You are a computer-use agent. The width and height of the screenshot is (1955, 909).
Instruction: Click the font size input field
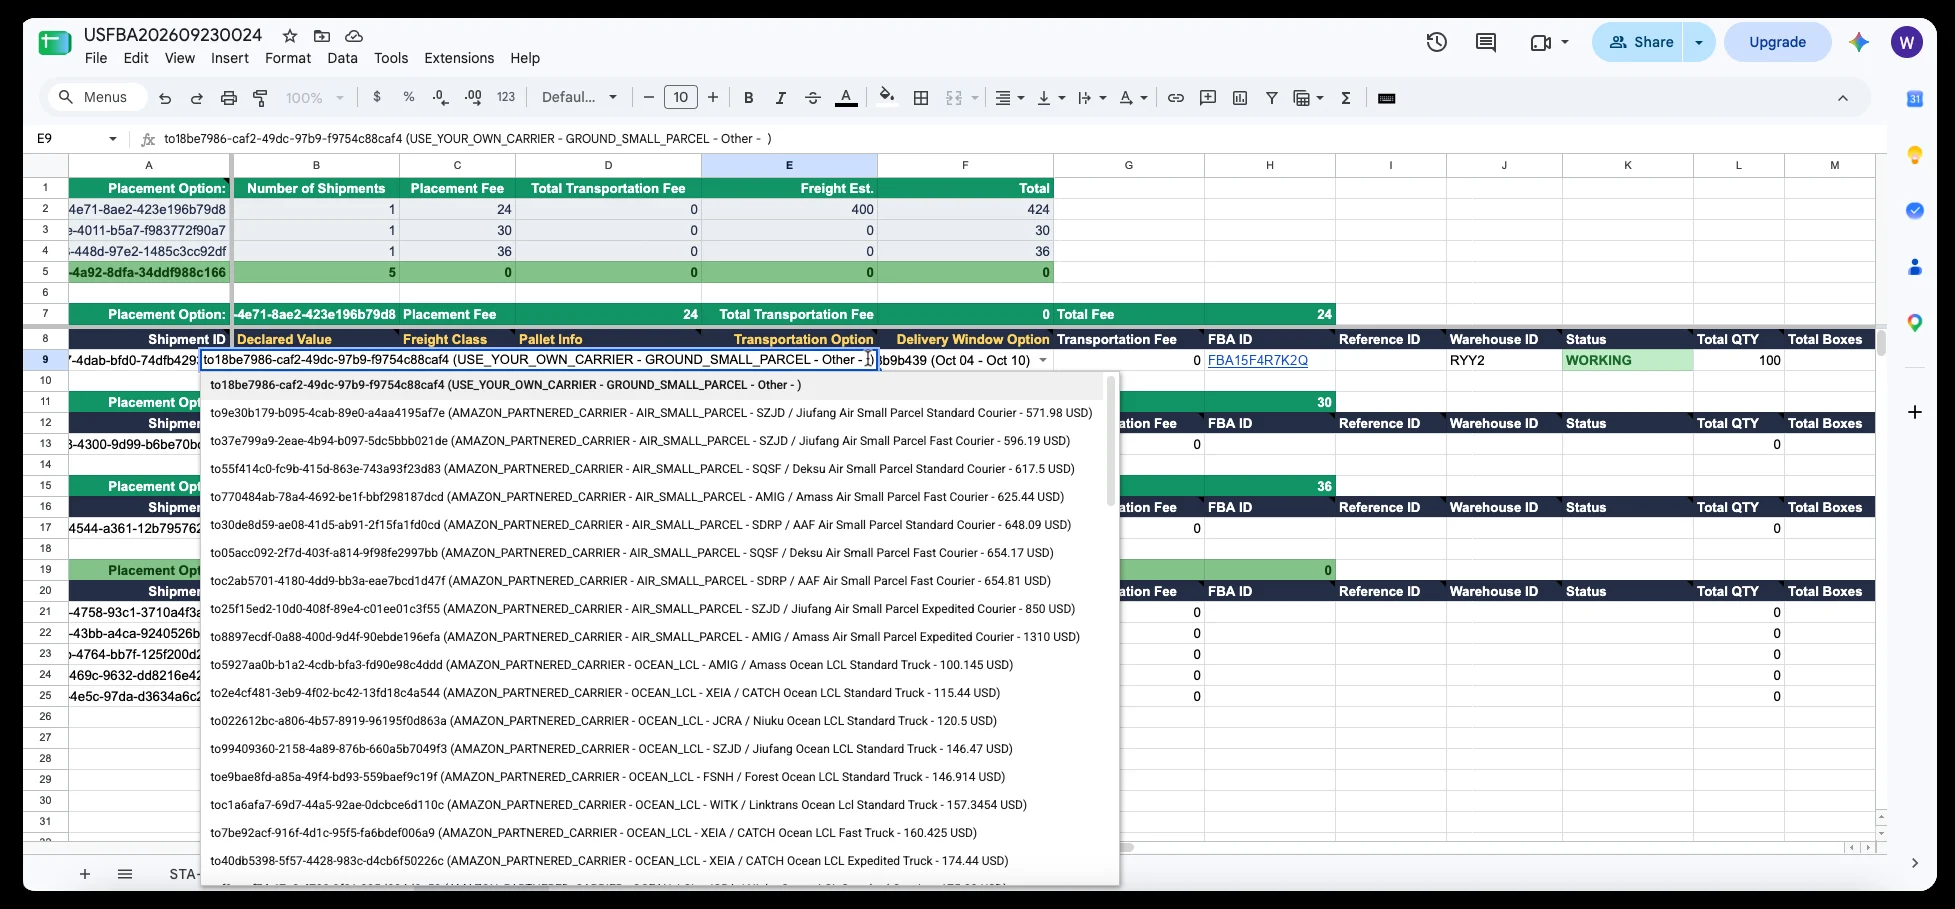(681, 97)
